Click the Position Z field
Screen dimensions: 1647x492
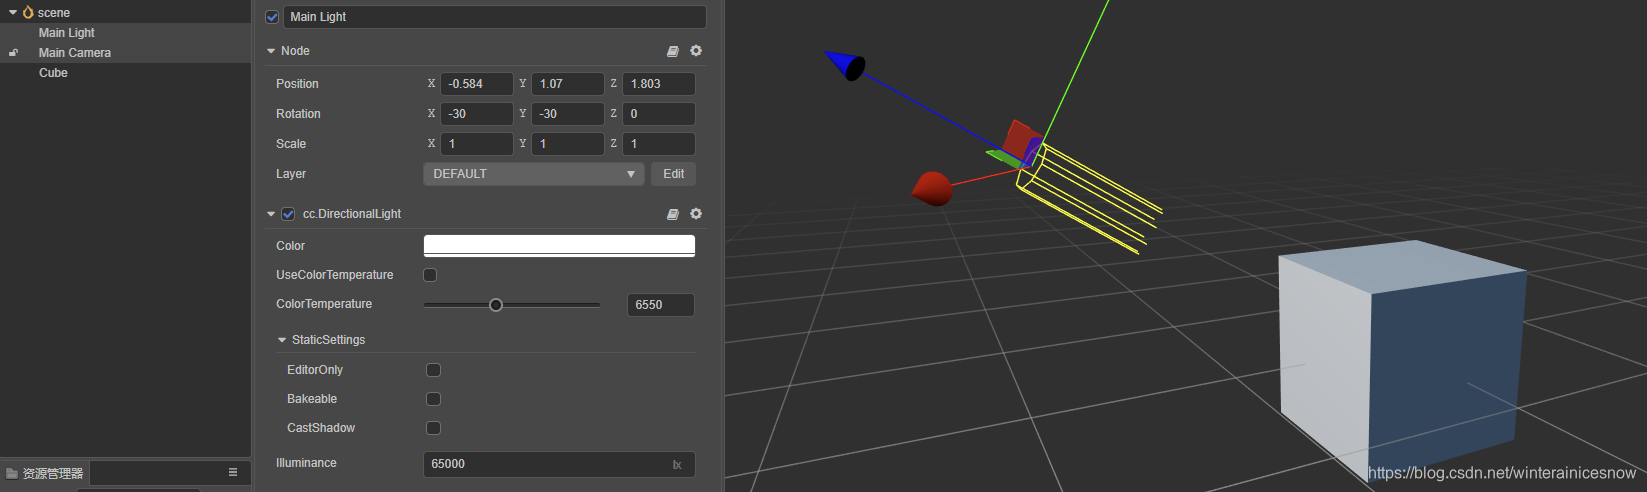(x=659, y=84)
